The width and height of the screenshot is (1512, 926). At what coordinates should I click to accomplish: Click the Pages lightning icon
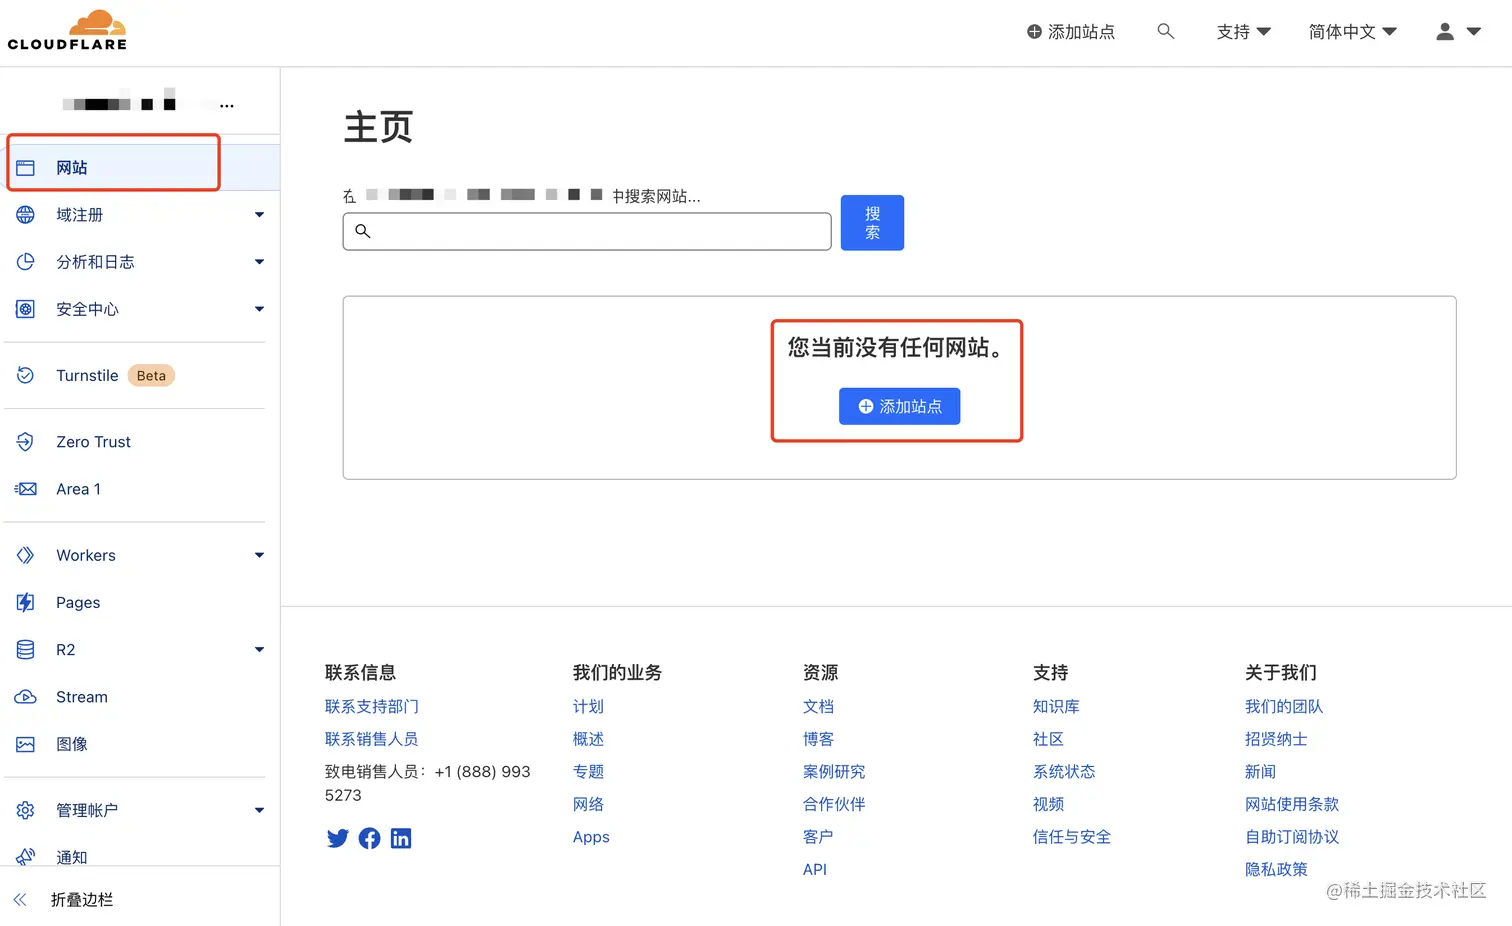[26, 602]
